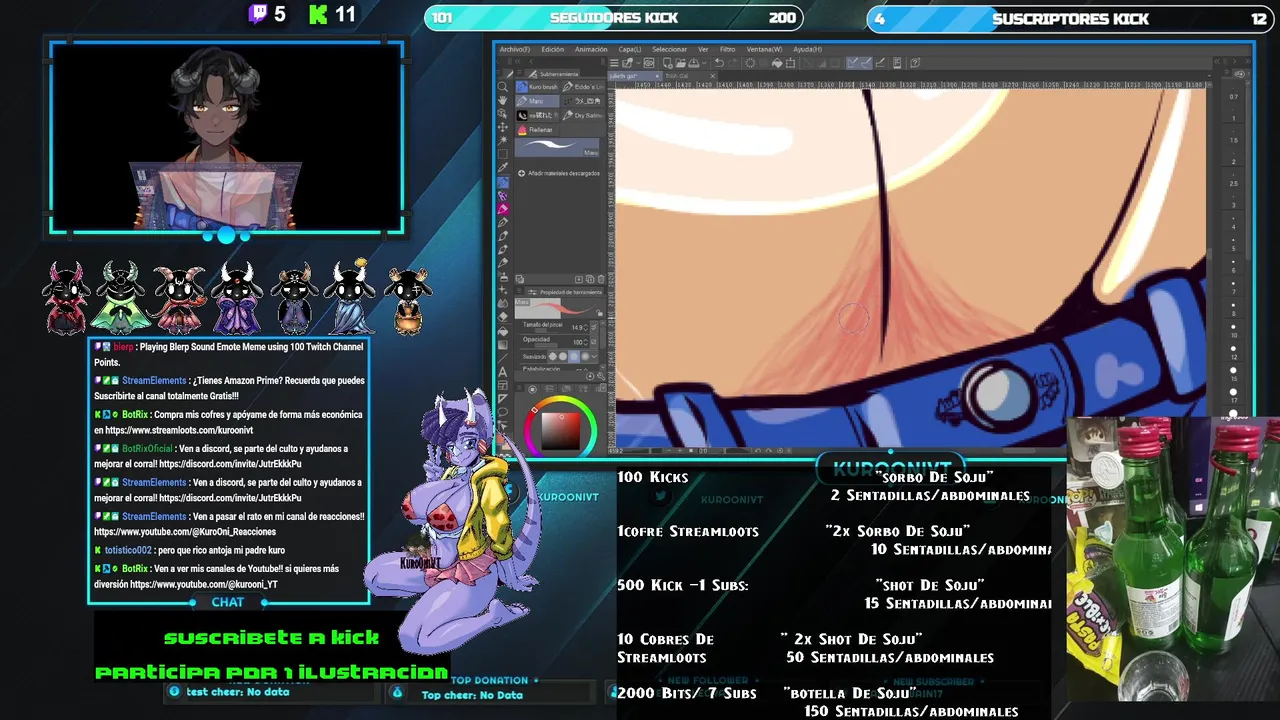1280x720 pixels.
Task: Open the hamburger command bar menu
Action: tap(614, 63)
